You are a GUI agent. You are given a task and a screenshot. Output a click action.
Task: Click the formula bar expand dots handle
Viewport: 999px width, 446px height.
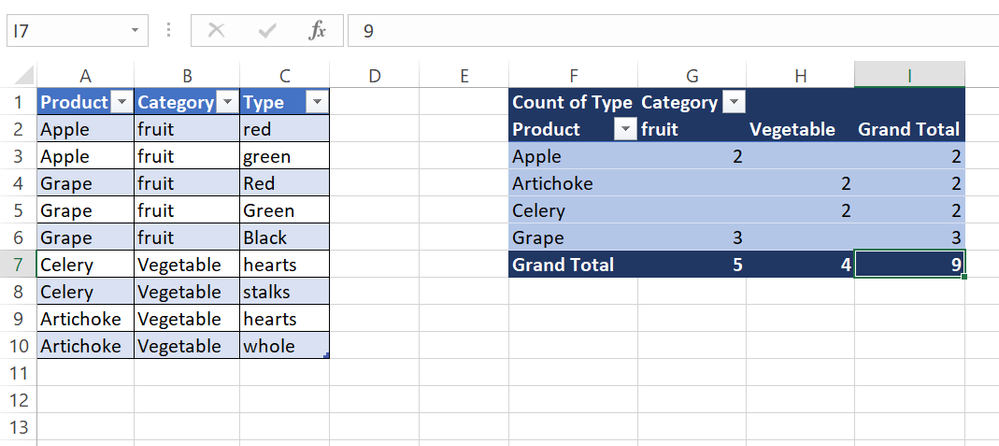point(169,30)
